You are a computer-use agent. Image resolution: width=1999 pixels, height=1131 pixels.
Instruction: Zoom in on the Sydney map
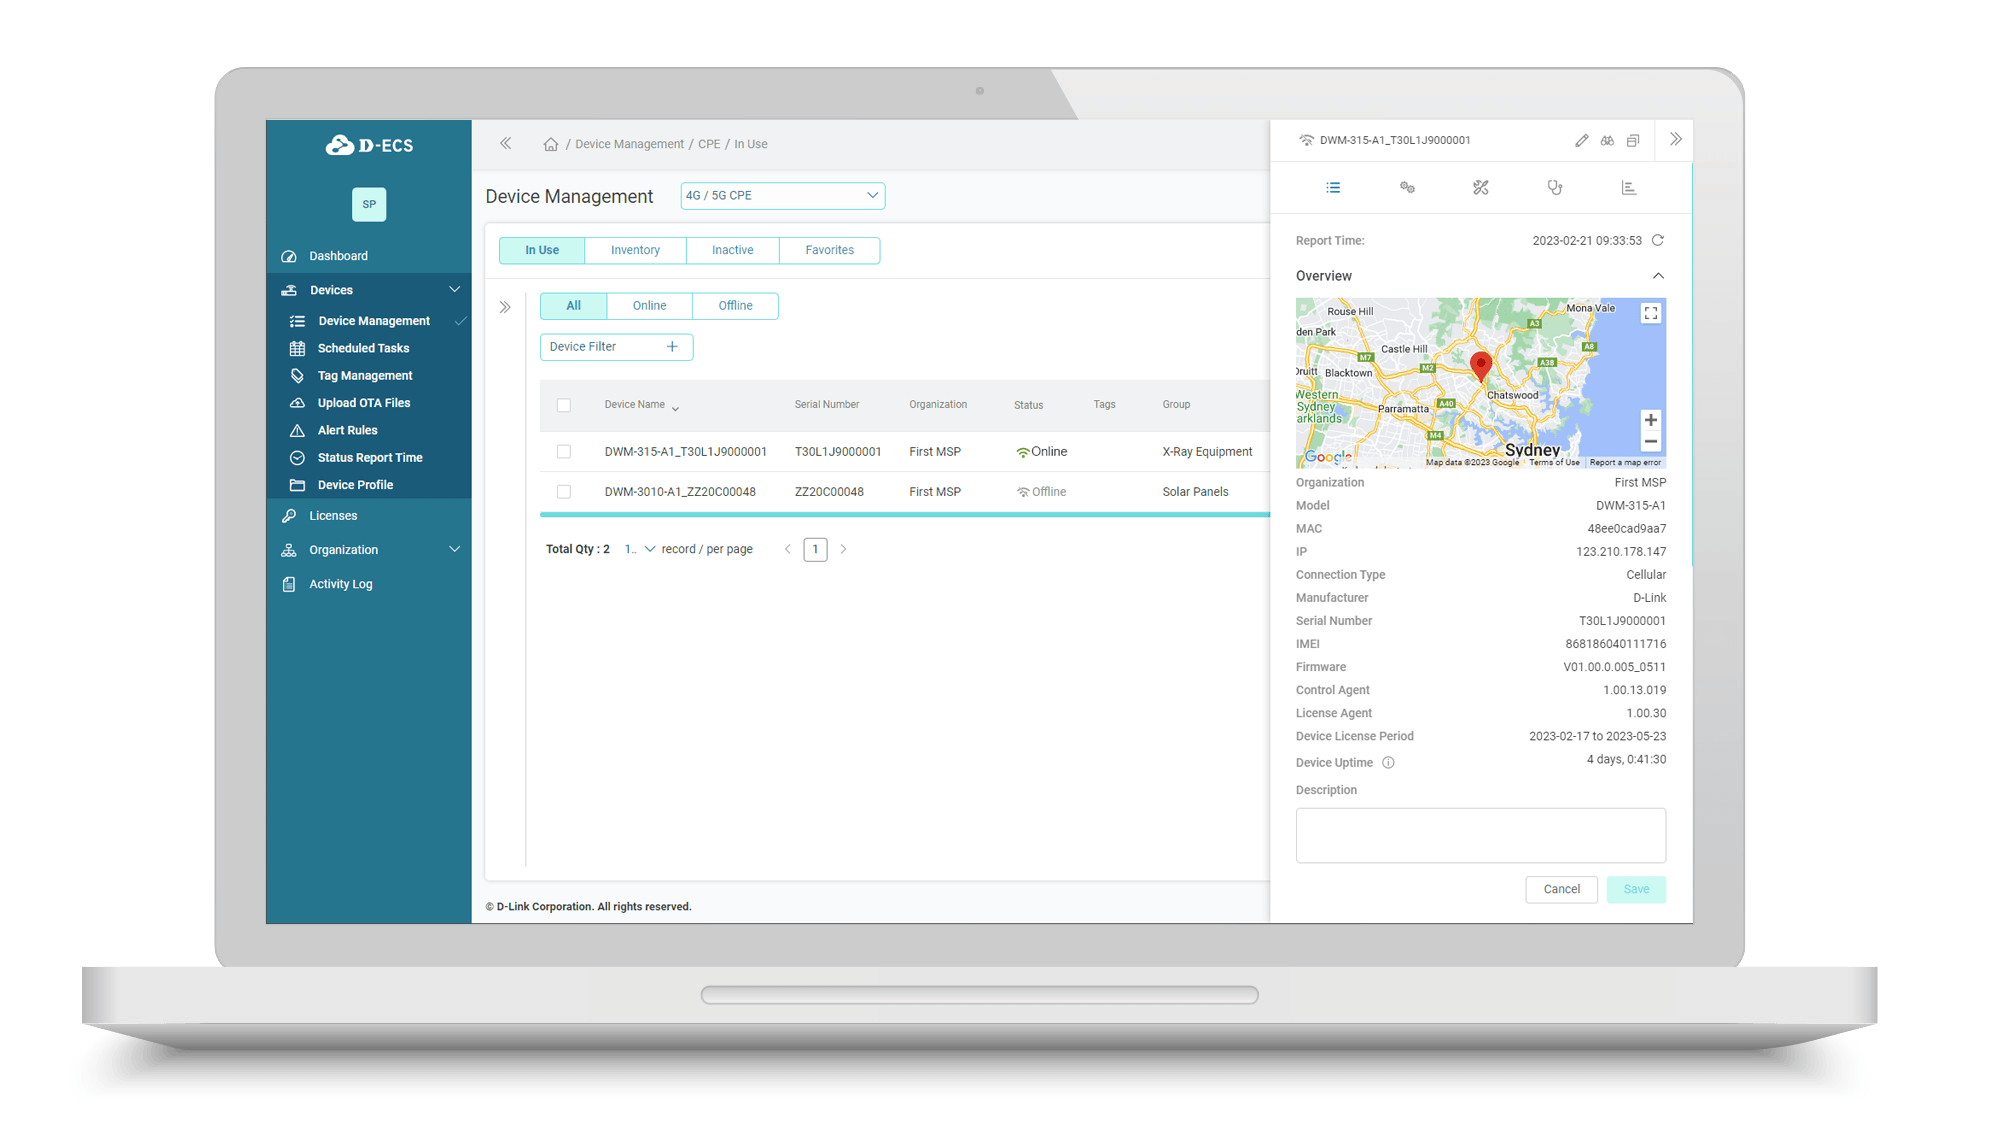(1650, 420)
